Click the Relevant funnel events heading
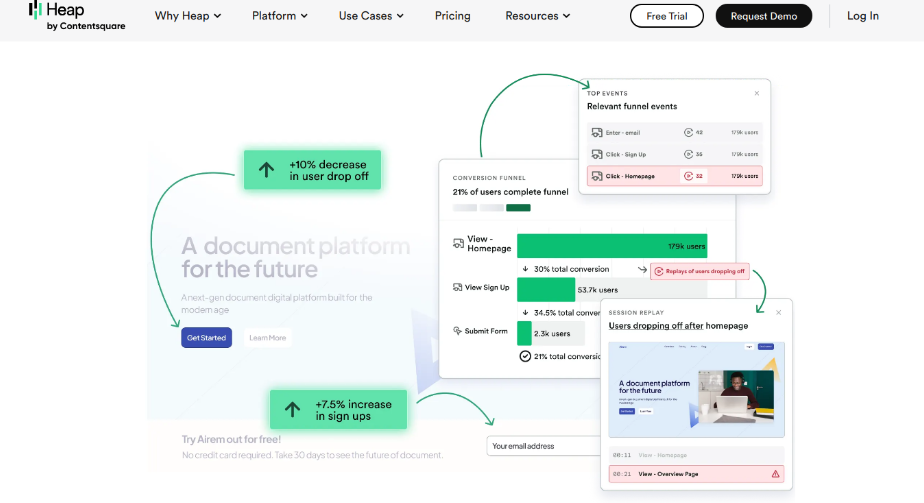 pyautogui.click(x=632, y=107)
